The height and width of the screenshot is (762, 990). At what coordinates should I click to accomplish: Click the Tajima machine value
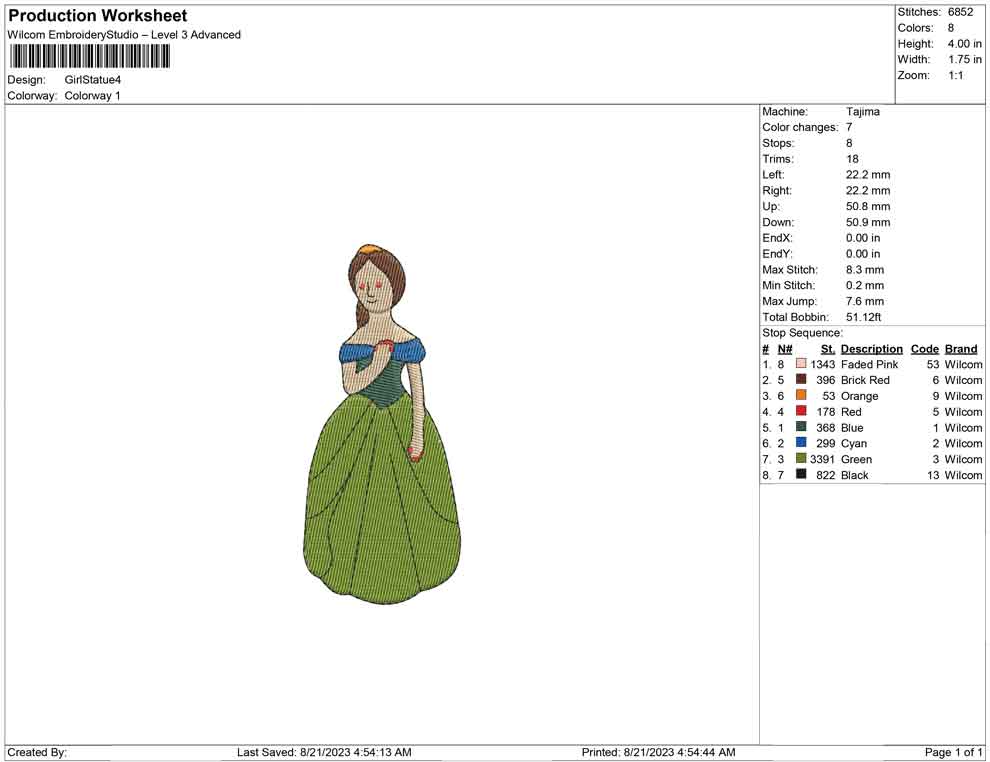(x=863, y=112)
